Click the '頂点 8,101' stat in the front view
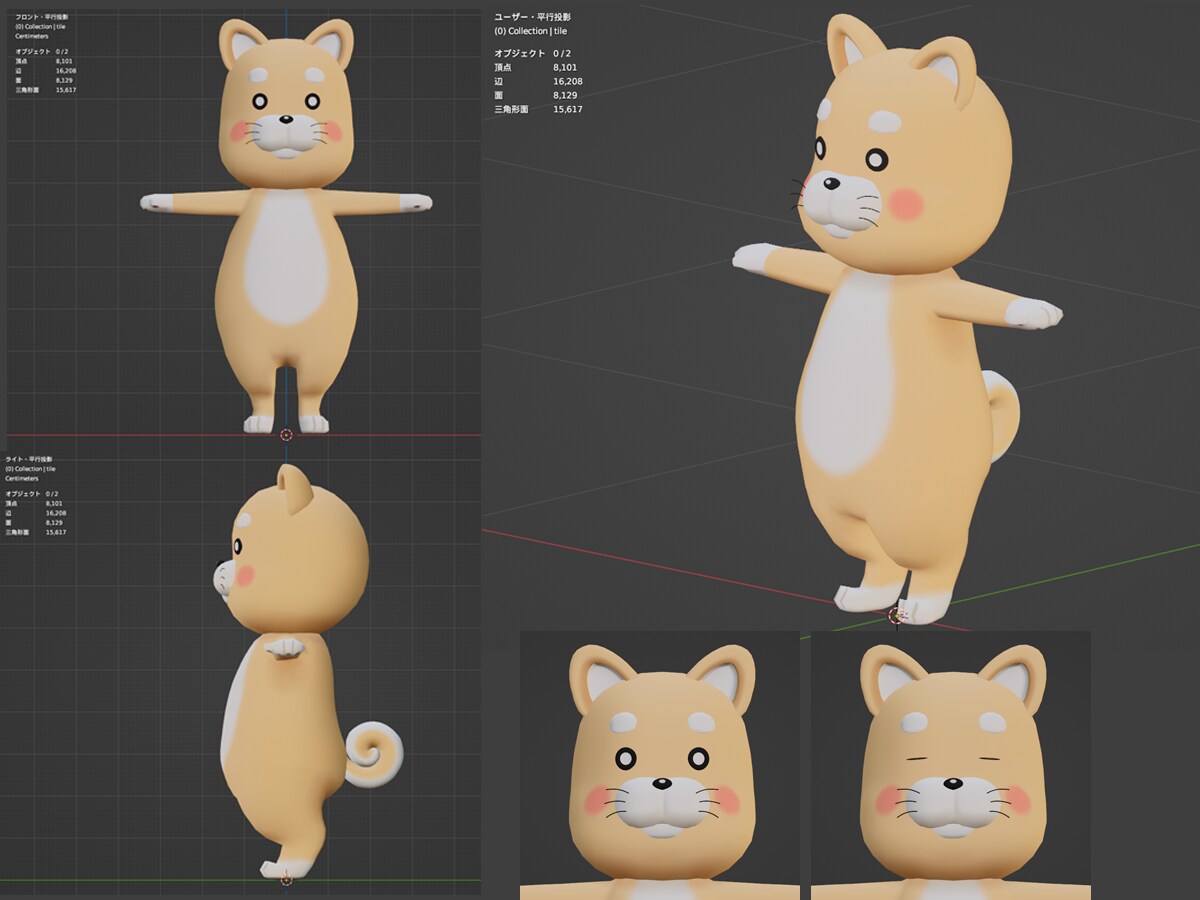The image size is (1200, 900). click(44, 61)
